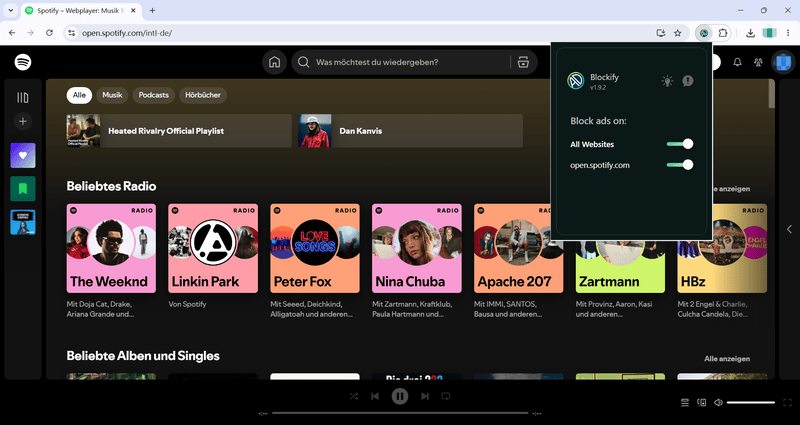Toggle repeat mode
The height and width of the screenshot is (425, 800).
point(446,396)
